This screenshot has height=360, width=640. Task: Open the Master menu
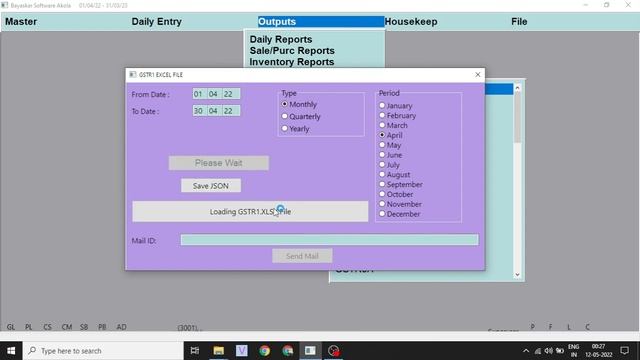click(21, 22)
